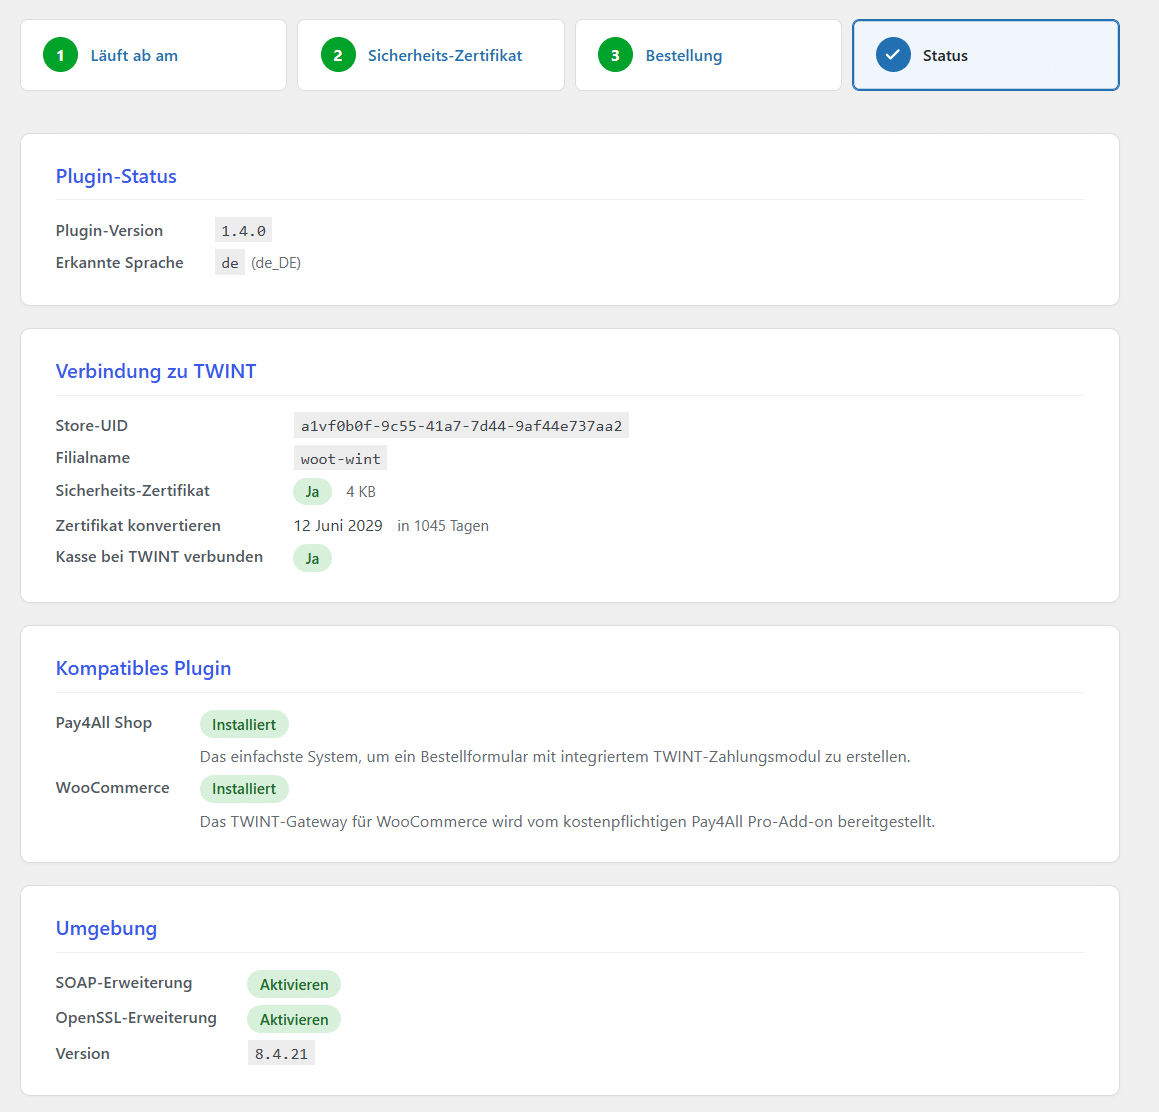Image resolution: width=1159 pixels, height=1112 pixels.
Task: Click the Pay4All Shop description 'Das einfachste System…'
Action: [555, 757]
